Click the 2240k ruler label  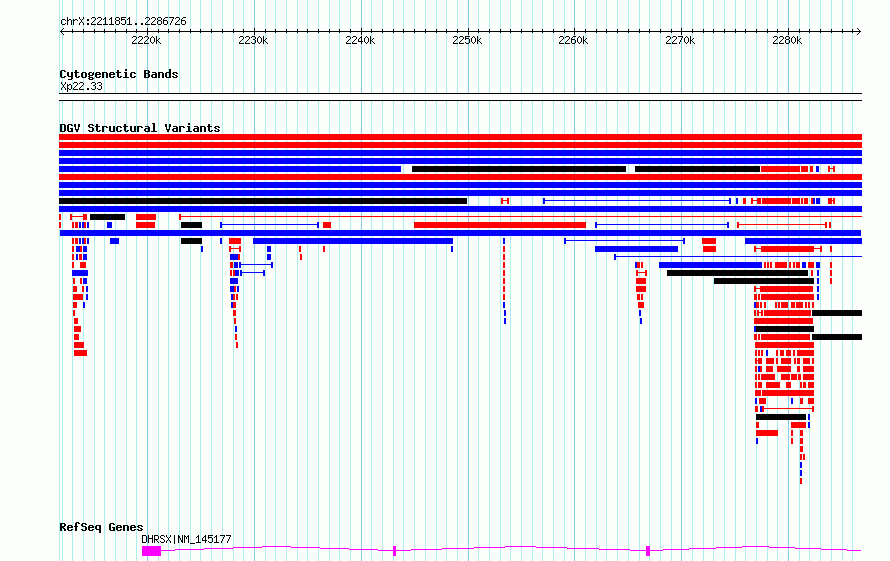(x=360, y=40)
